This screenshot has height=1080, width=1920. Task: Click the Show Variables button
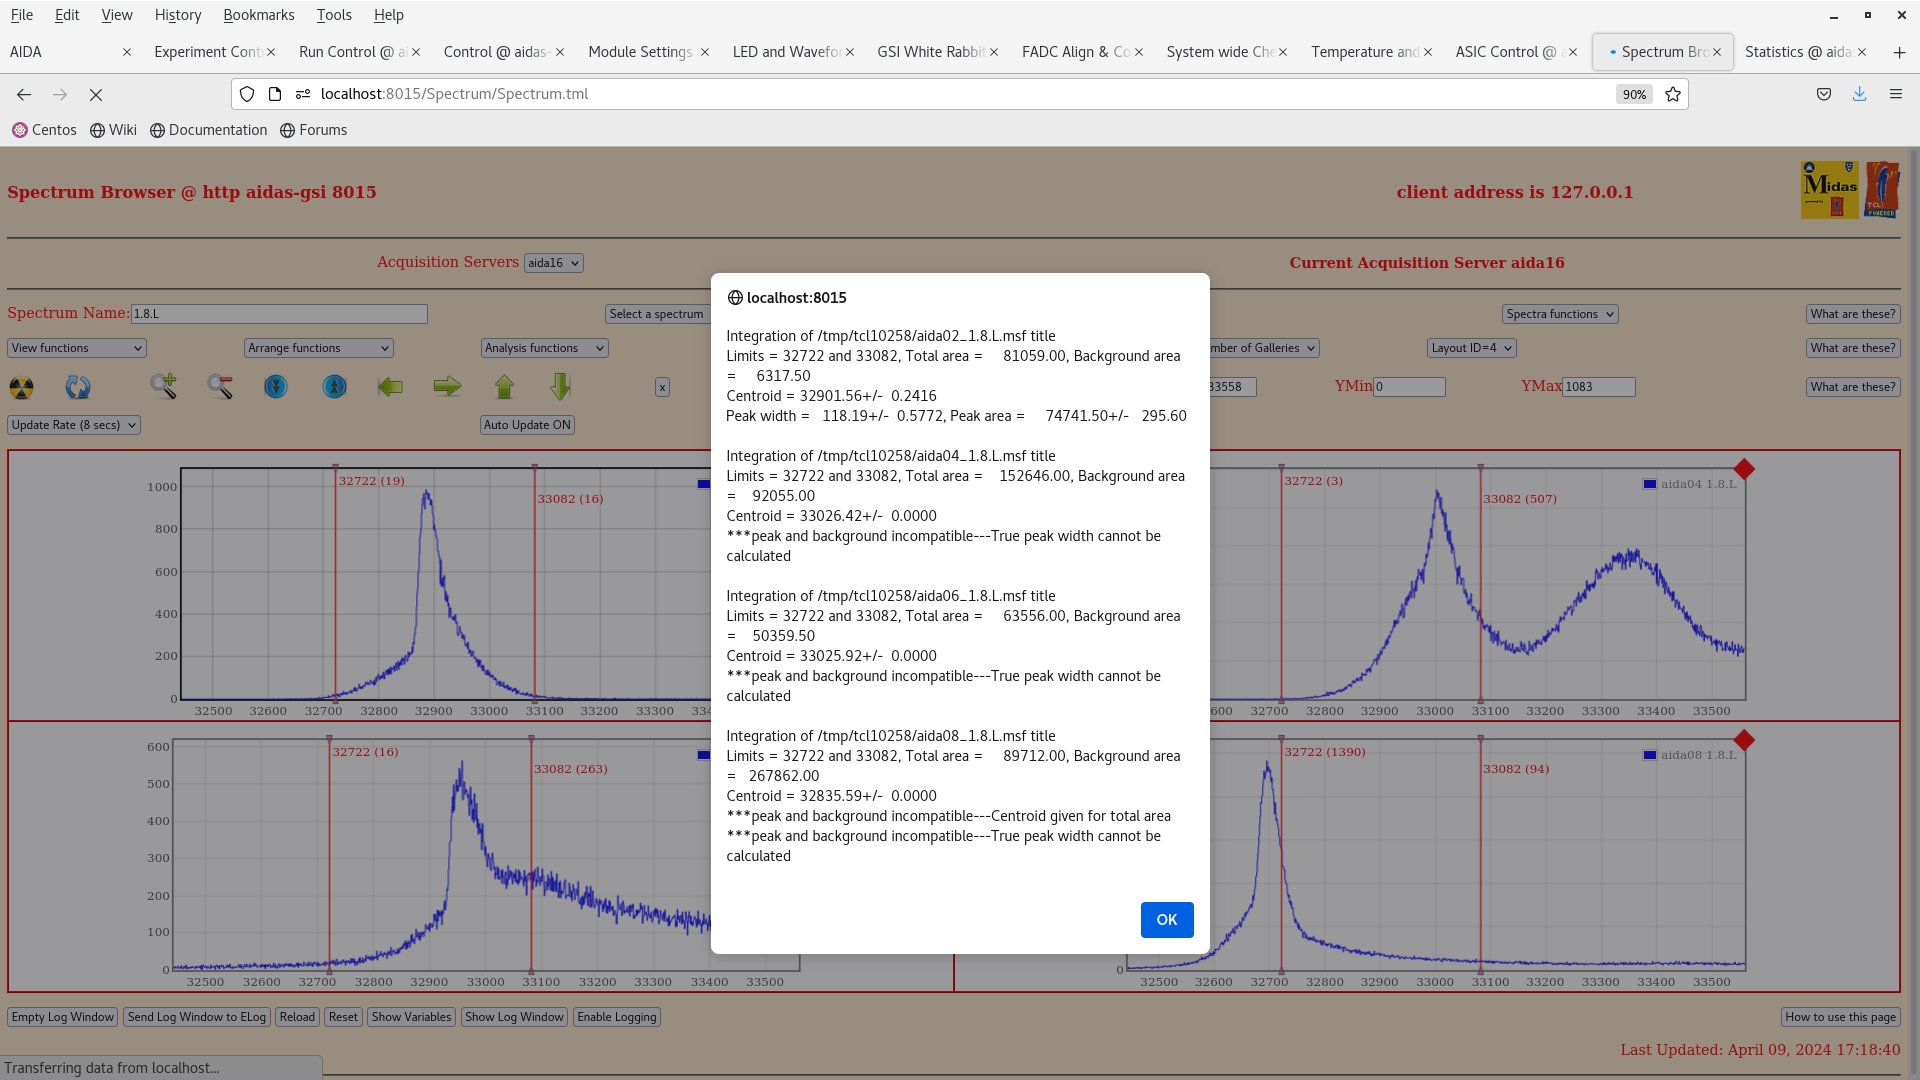(411, 1017)
